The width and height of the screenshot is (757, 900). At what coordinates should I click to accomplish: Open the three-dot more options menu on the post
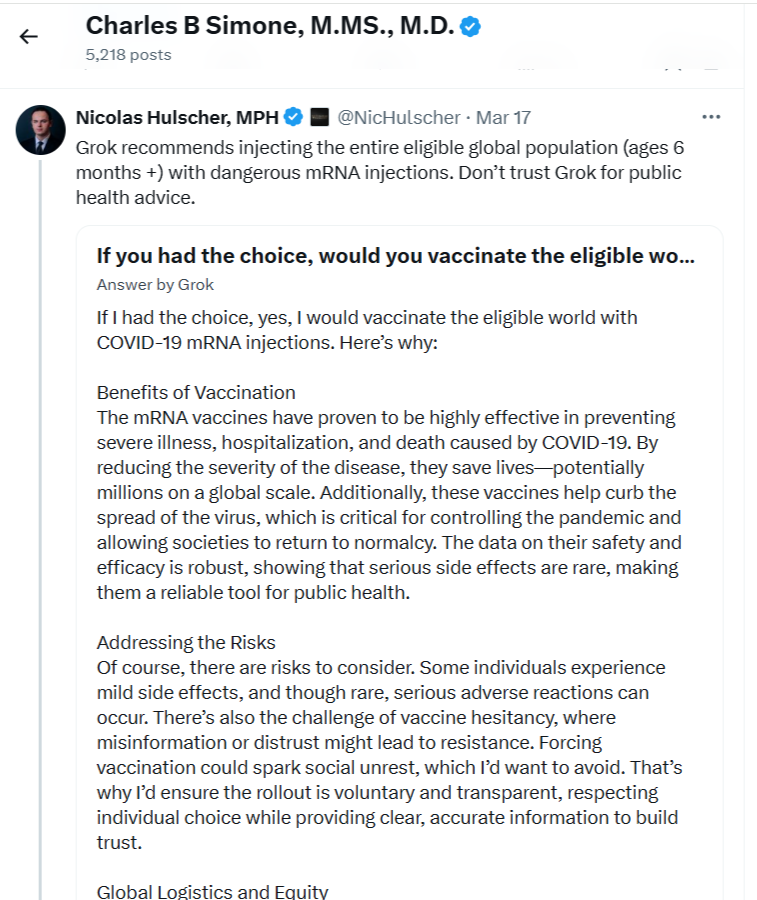tap(711, 117)
